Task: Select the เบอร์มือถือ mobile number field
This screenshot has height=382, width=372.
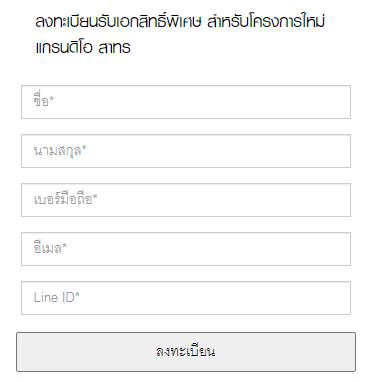Action: [x=186, y=200]
